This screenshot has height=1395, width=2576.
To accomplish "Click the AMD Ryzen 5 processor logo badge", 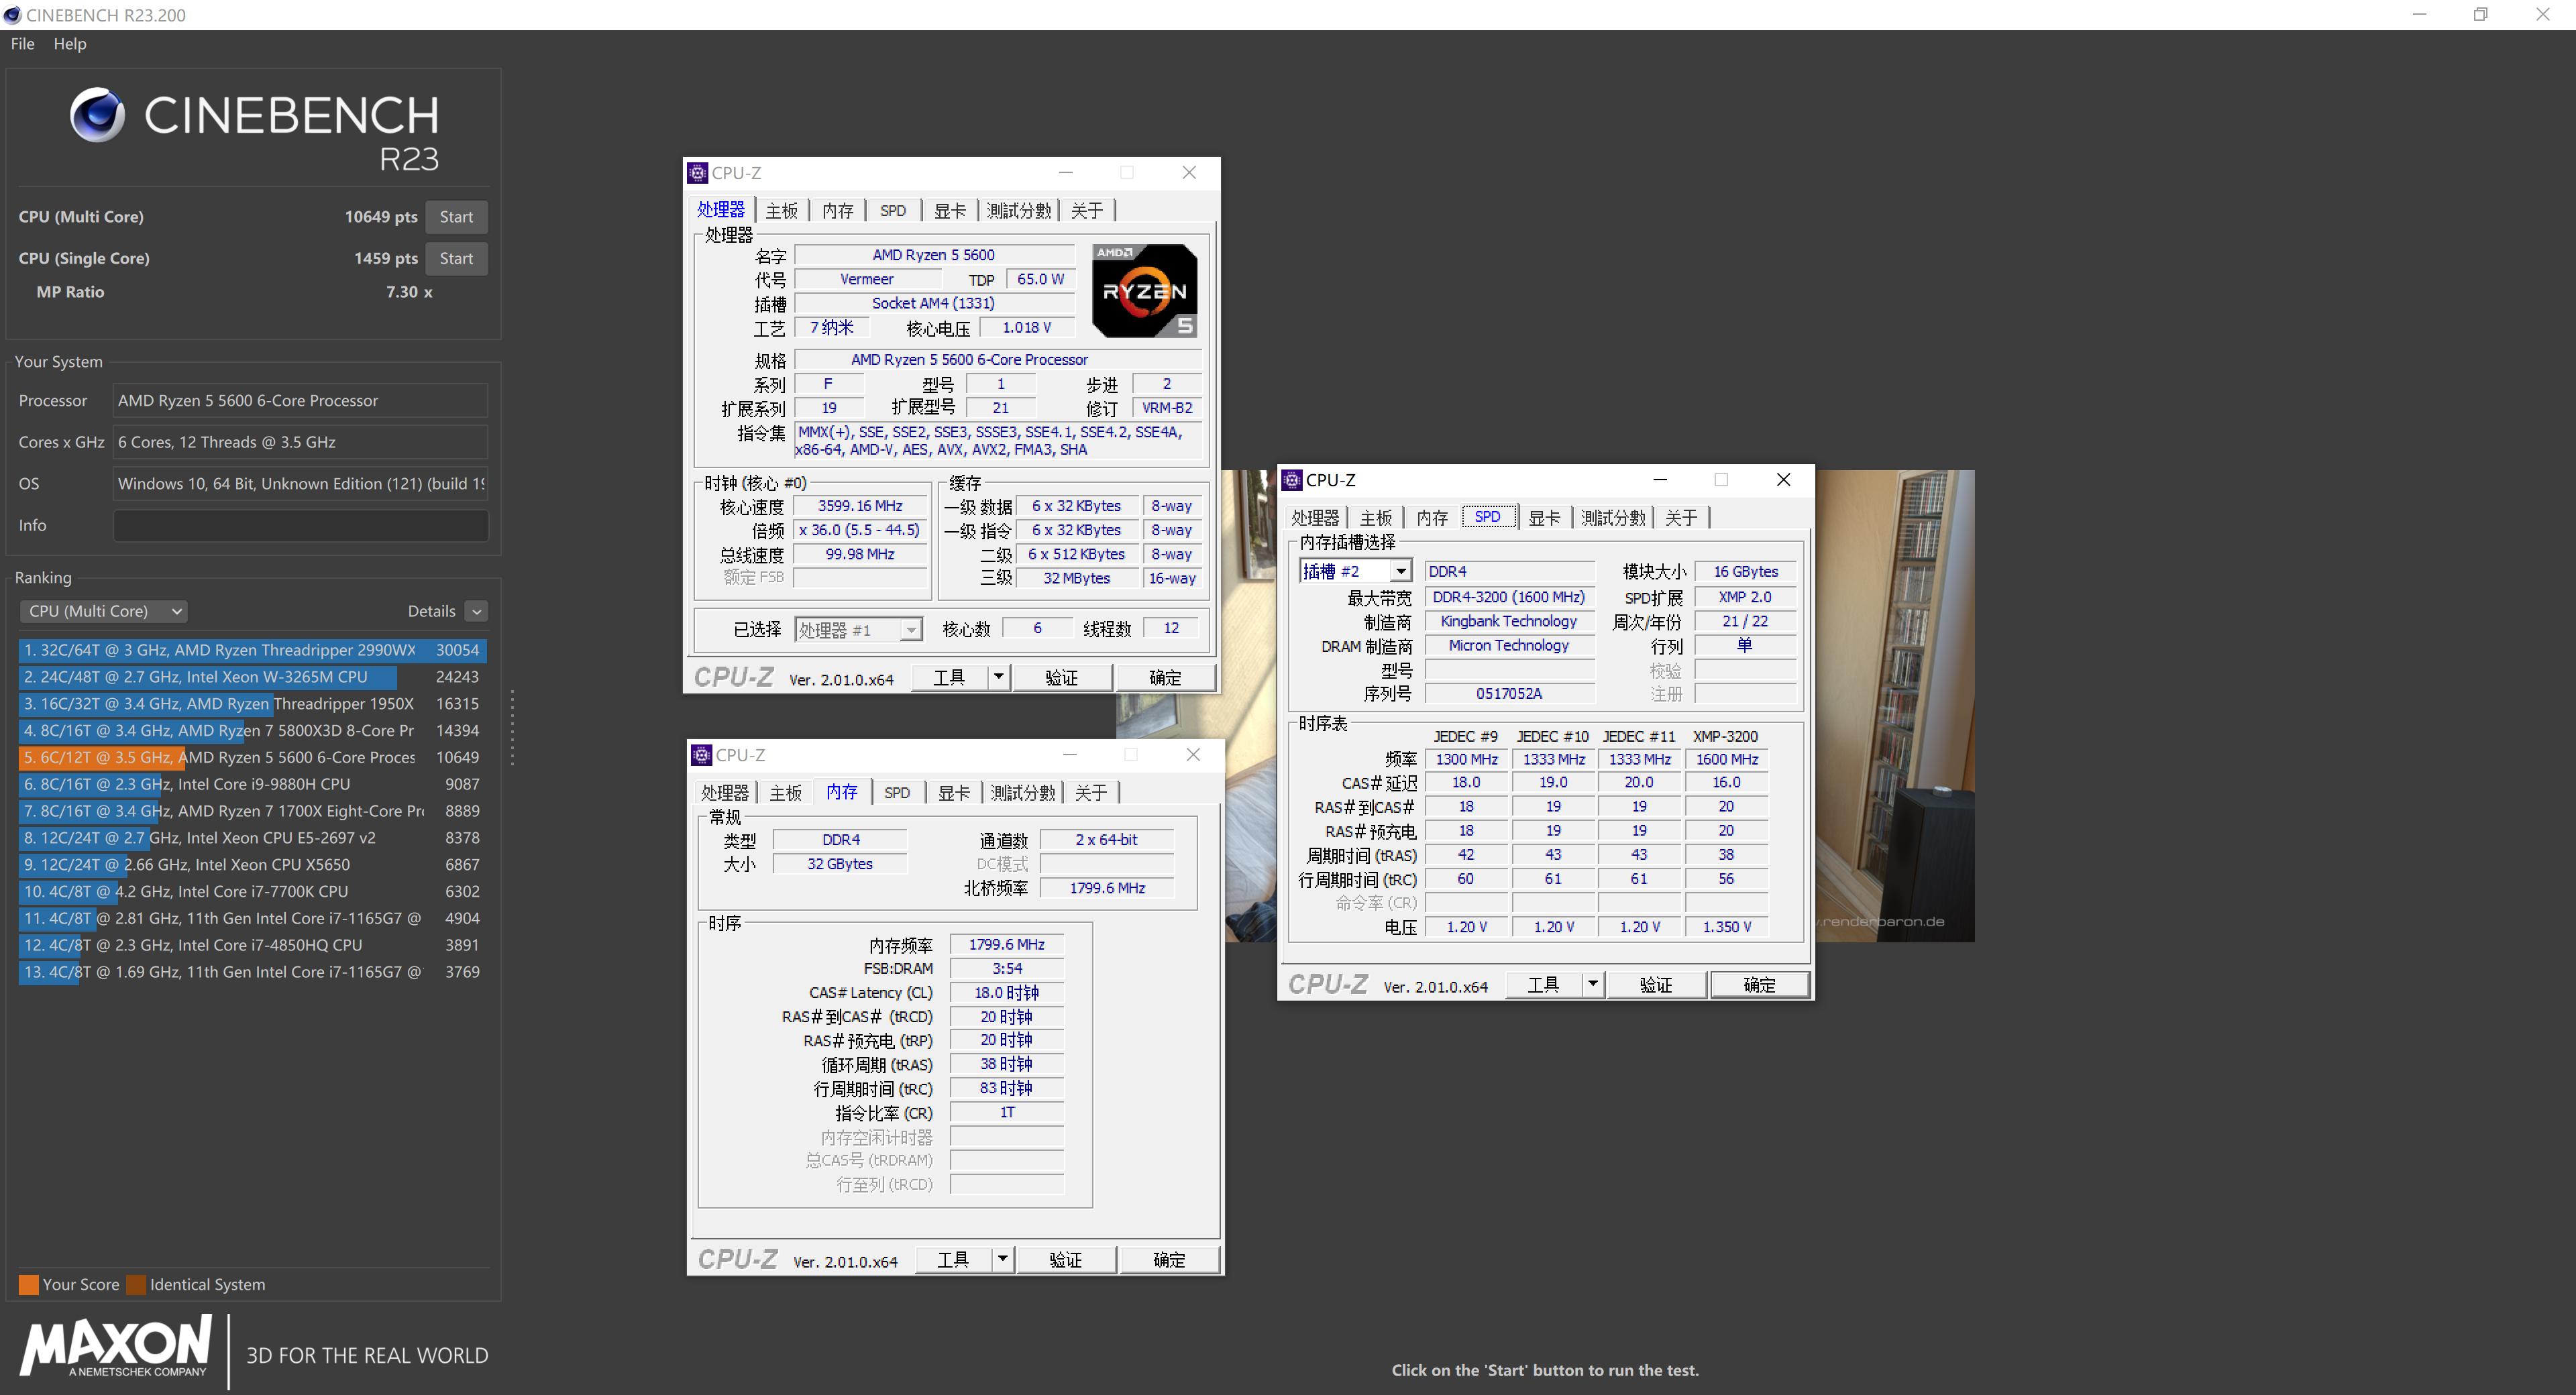I will pos(1144,290).
